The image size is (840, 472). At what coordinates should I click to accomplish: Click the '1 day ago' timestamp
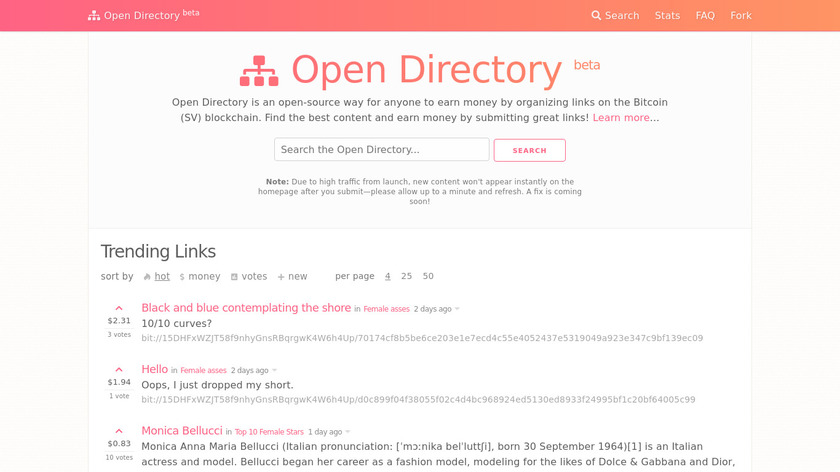pos(325,432)
